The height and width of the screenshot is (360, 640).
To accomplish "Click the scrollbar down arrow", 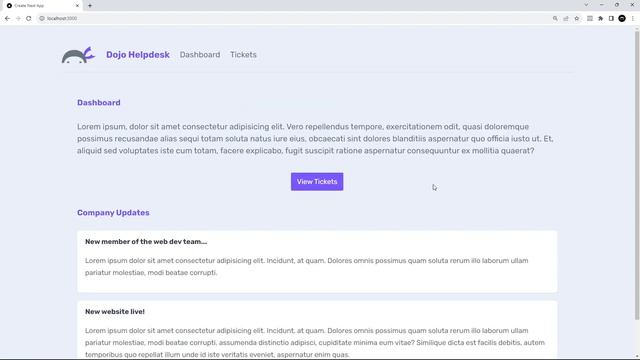I will point(637,356).
